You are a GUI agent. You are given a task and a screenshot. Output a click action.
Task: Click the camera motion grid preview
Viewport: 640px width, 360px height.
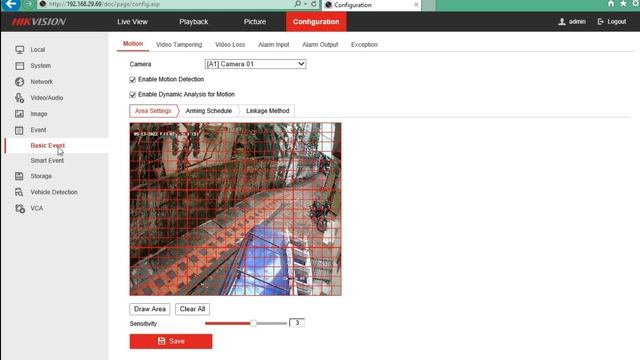pyautogui.click(x=236, y=209)
